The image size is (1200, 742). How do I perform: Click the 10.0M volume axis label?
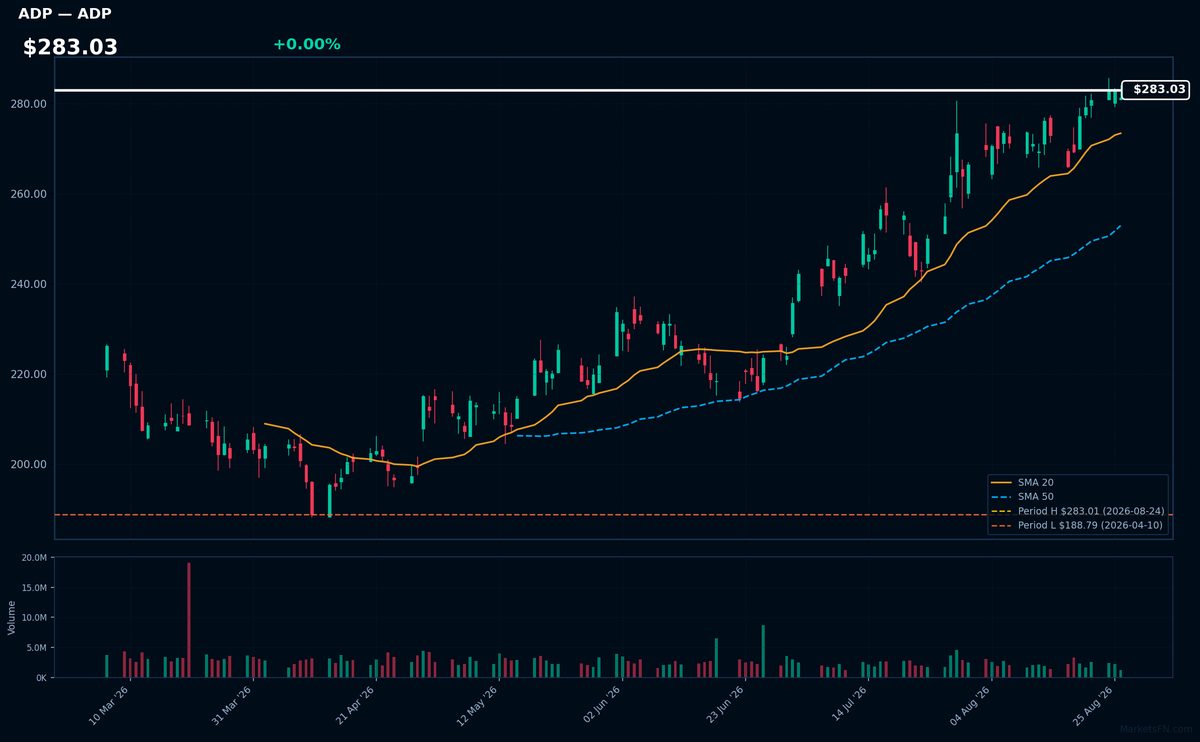(x=33, y=617)
